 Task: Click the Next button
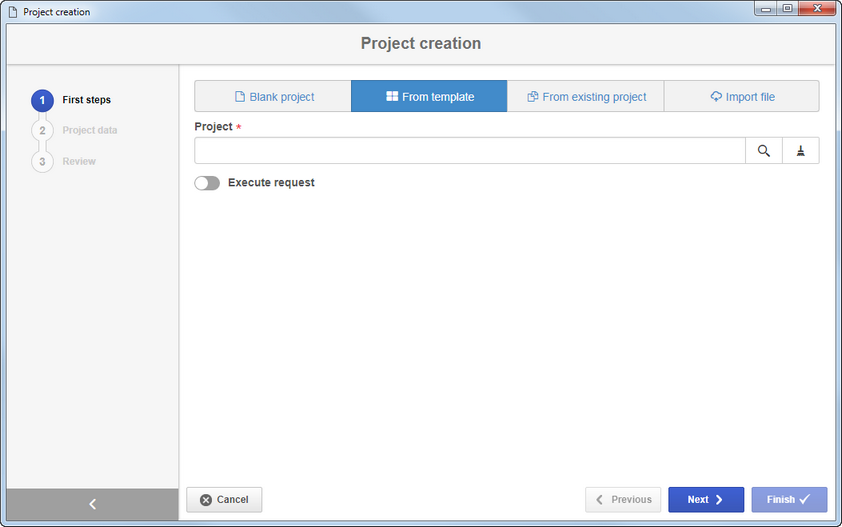[706, 500]
